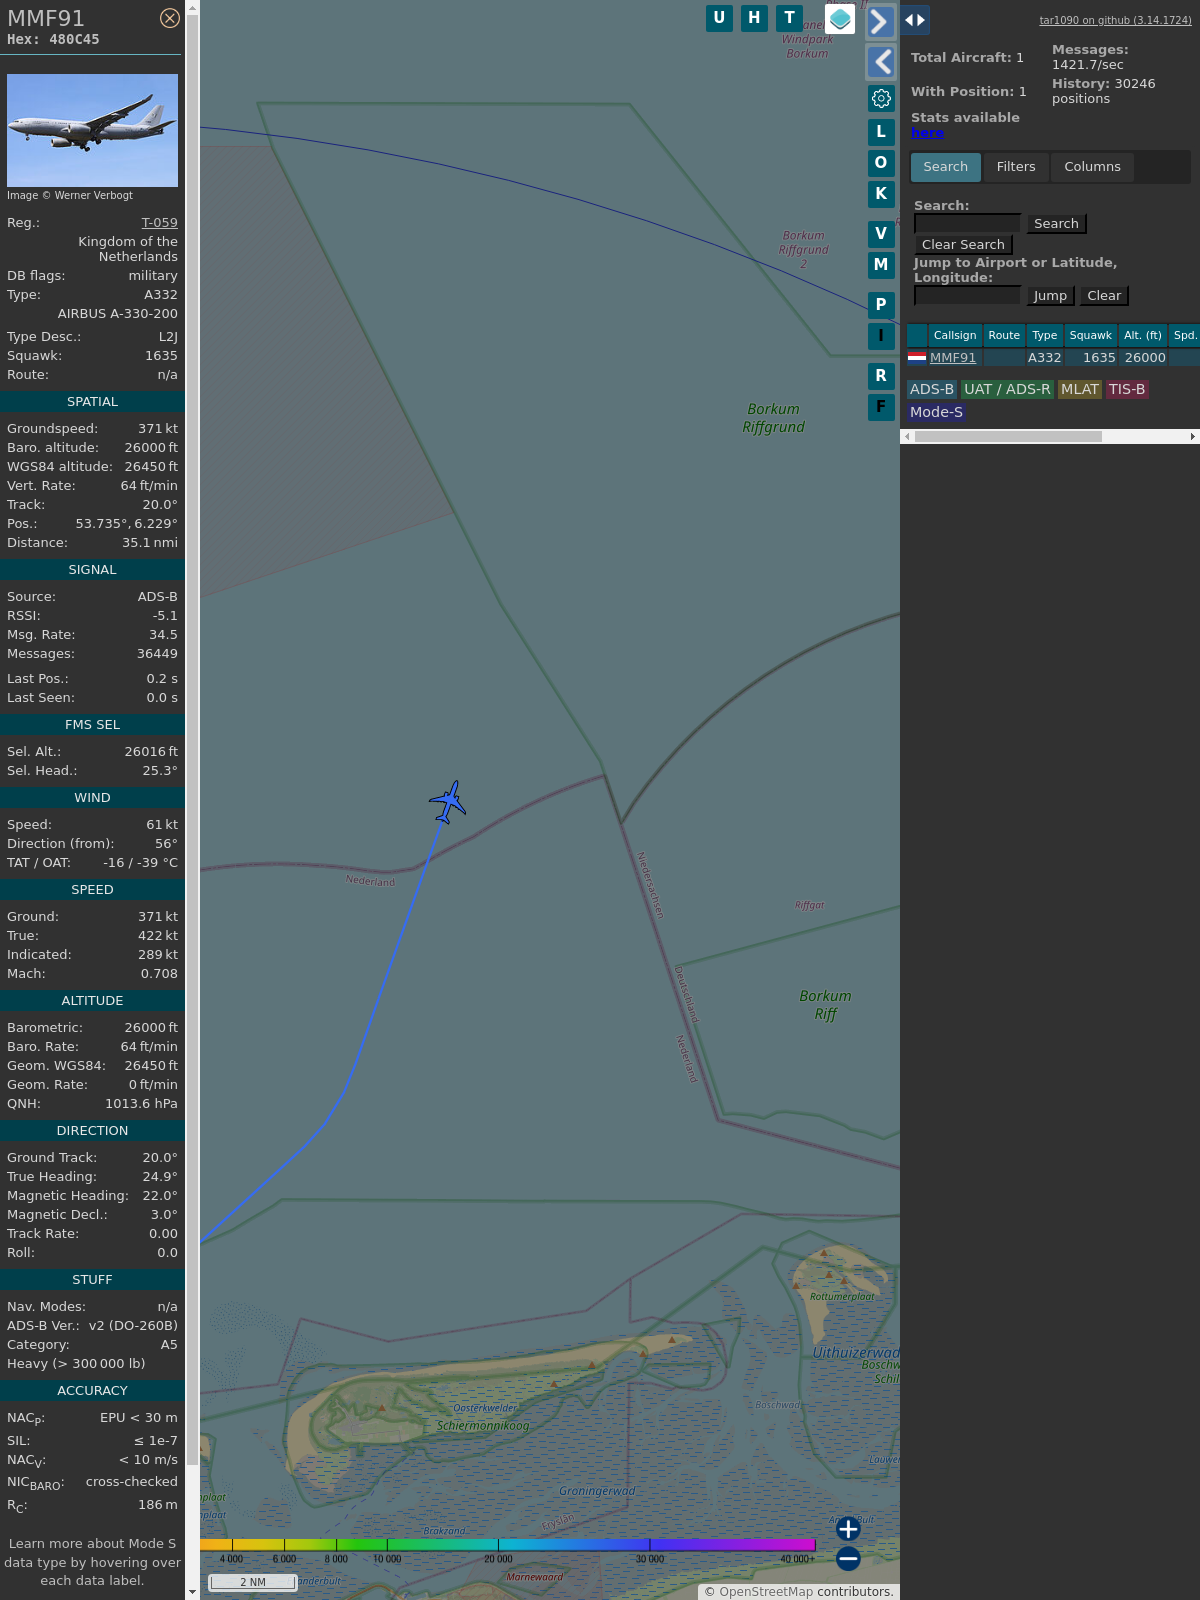The width and height of the screenshot is (1200, 1600).
Task: Click the scrollbar's right arrow in table
Action: pos(1192,437)
